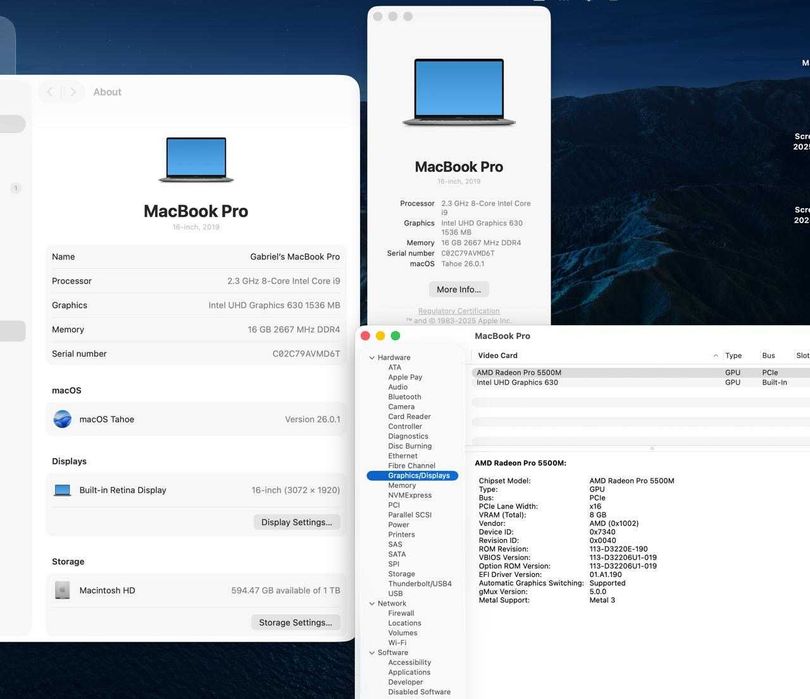The width and height of the screenshot is (810, 699).
Task: Select Firewall under Network
Action: 401,613
